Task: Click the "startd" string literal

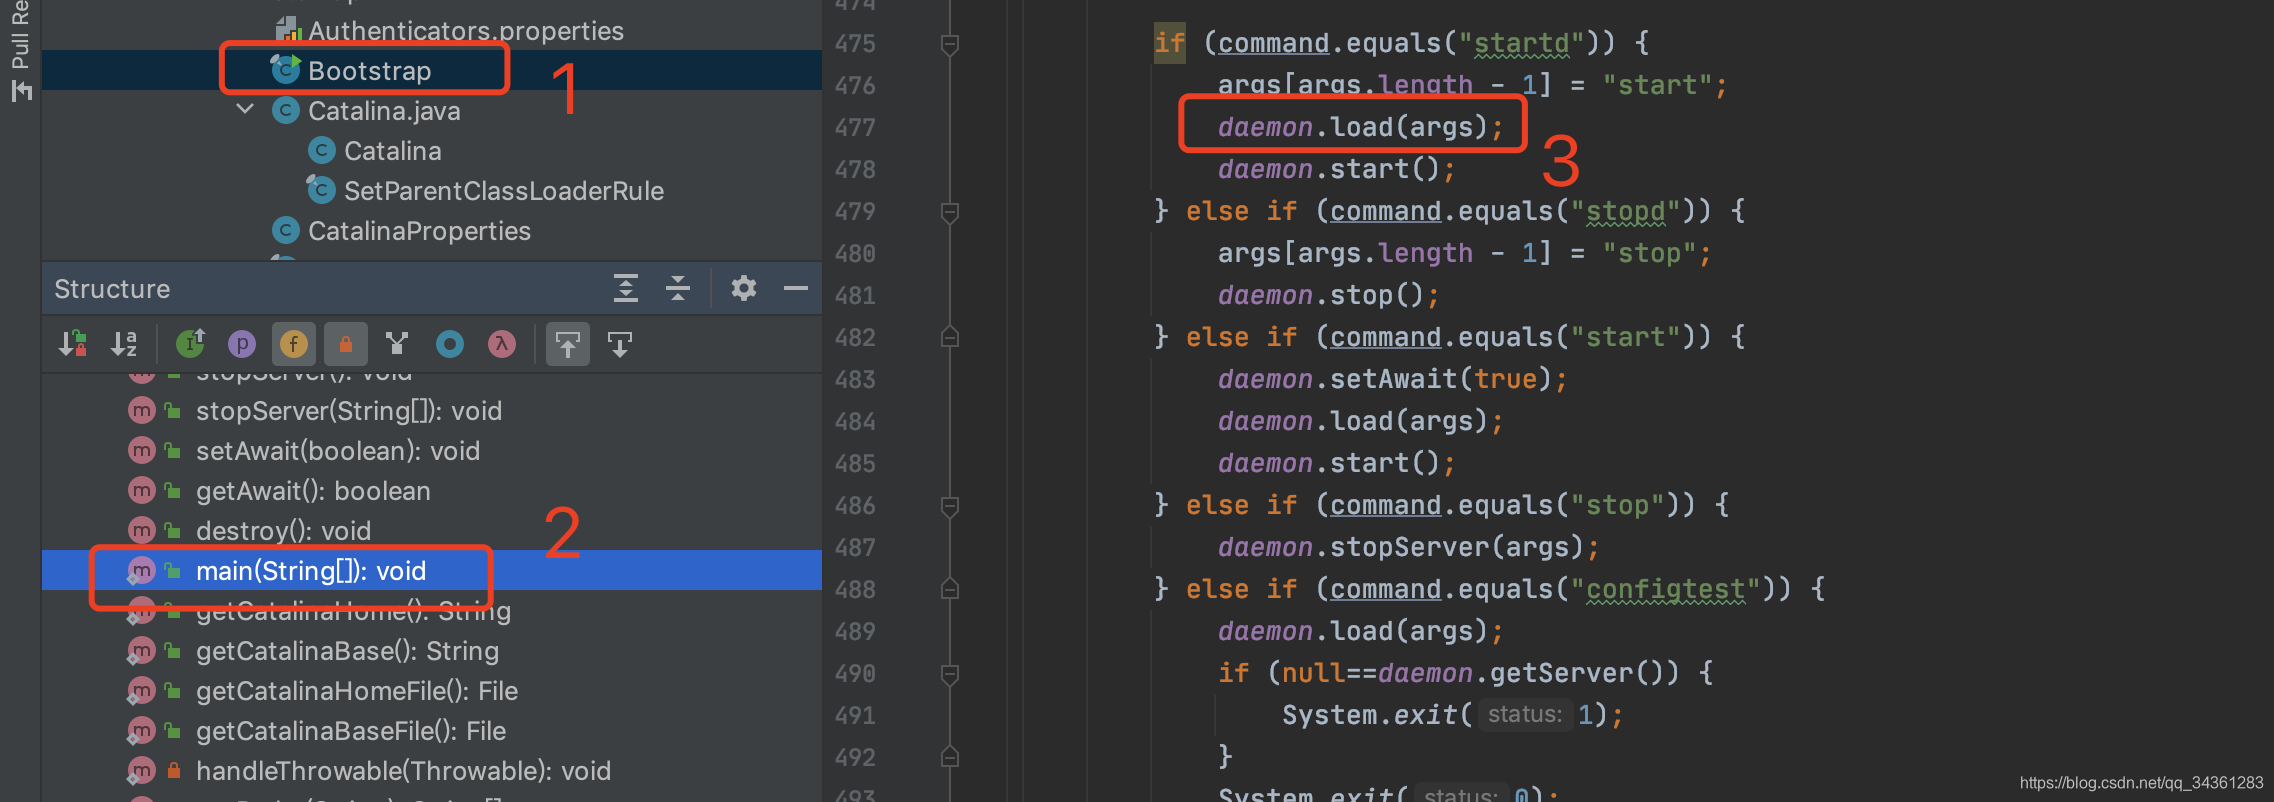Action: tap(1521, 43)
